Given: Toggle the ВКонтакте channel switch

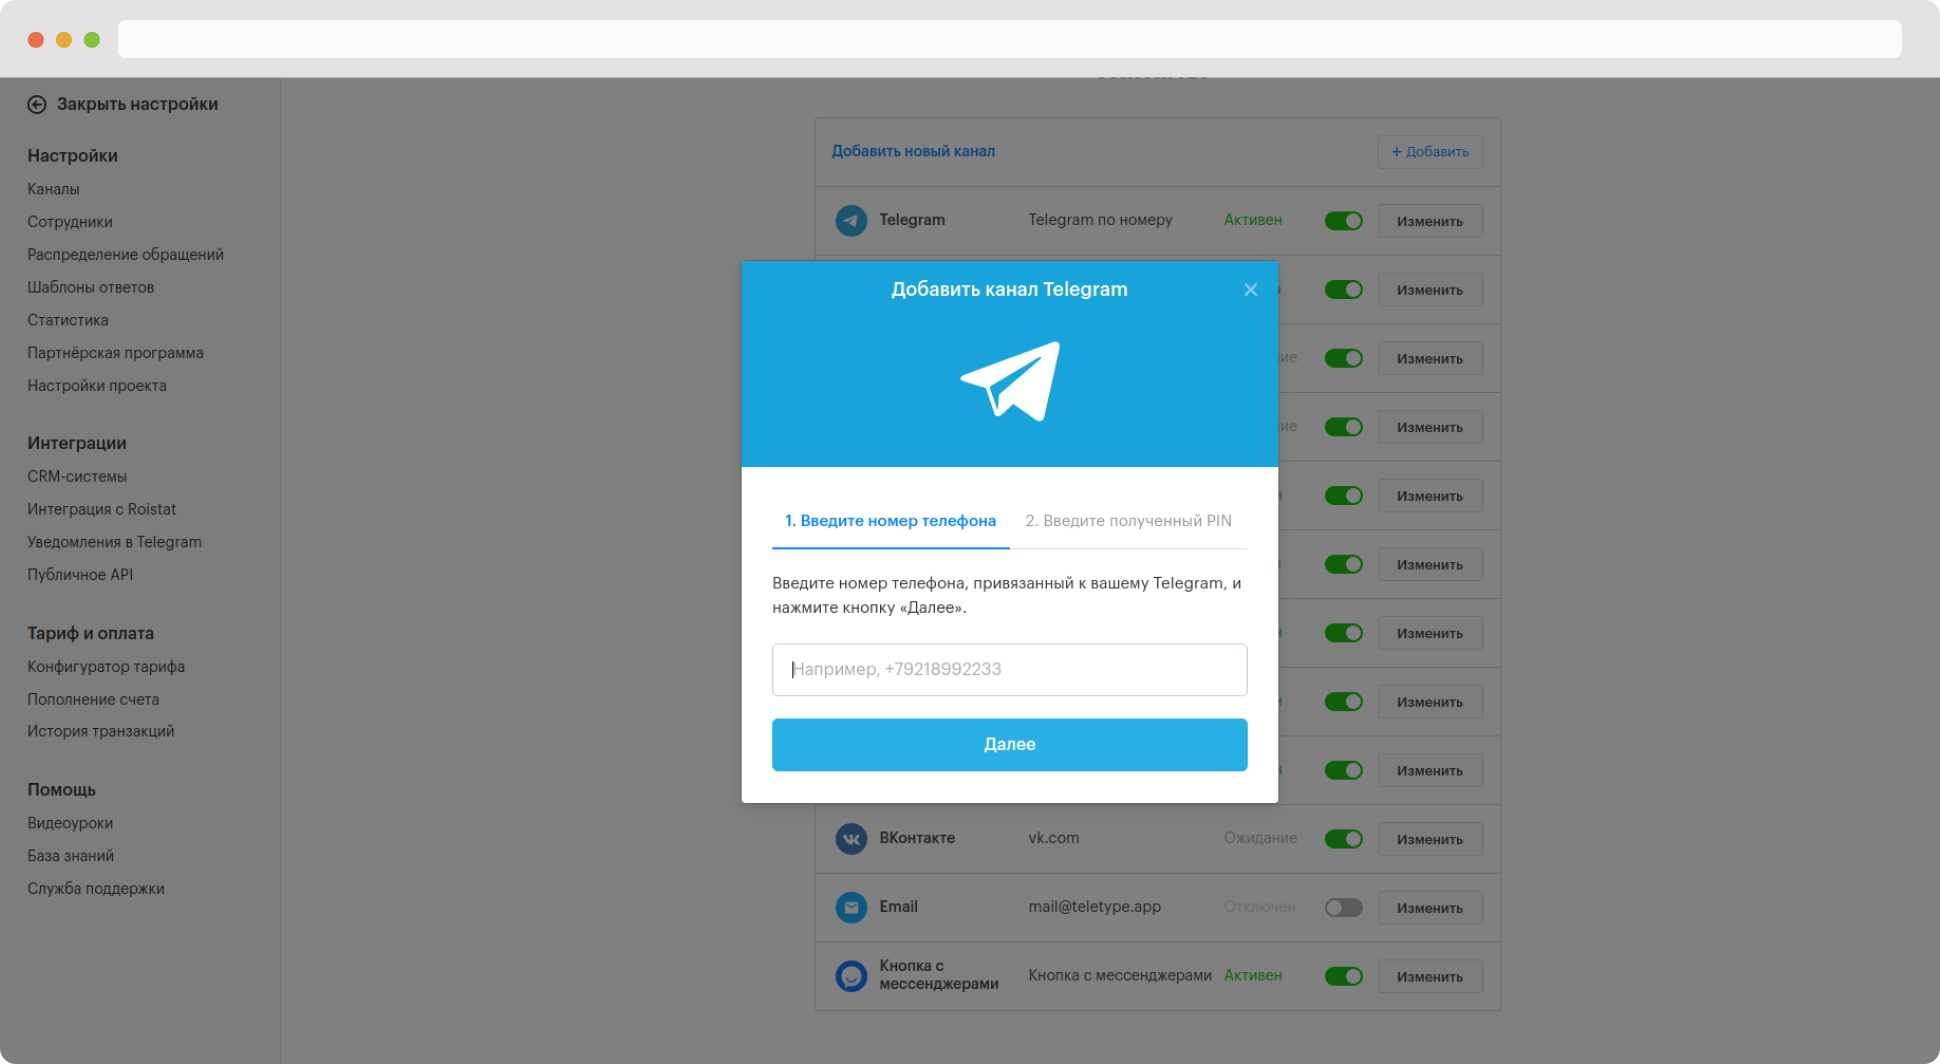Looking at the screenshot, I should click(1343, 839).
